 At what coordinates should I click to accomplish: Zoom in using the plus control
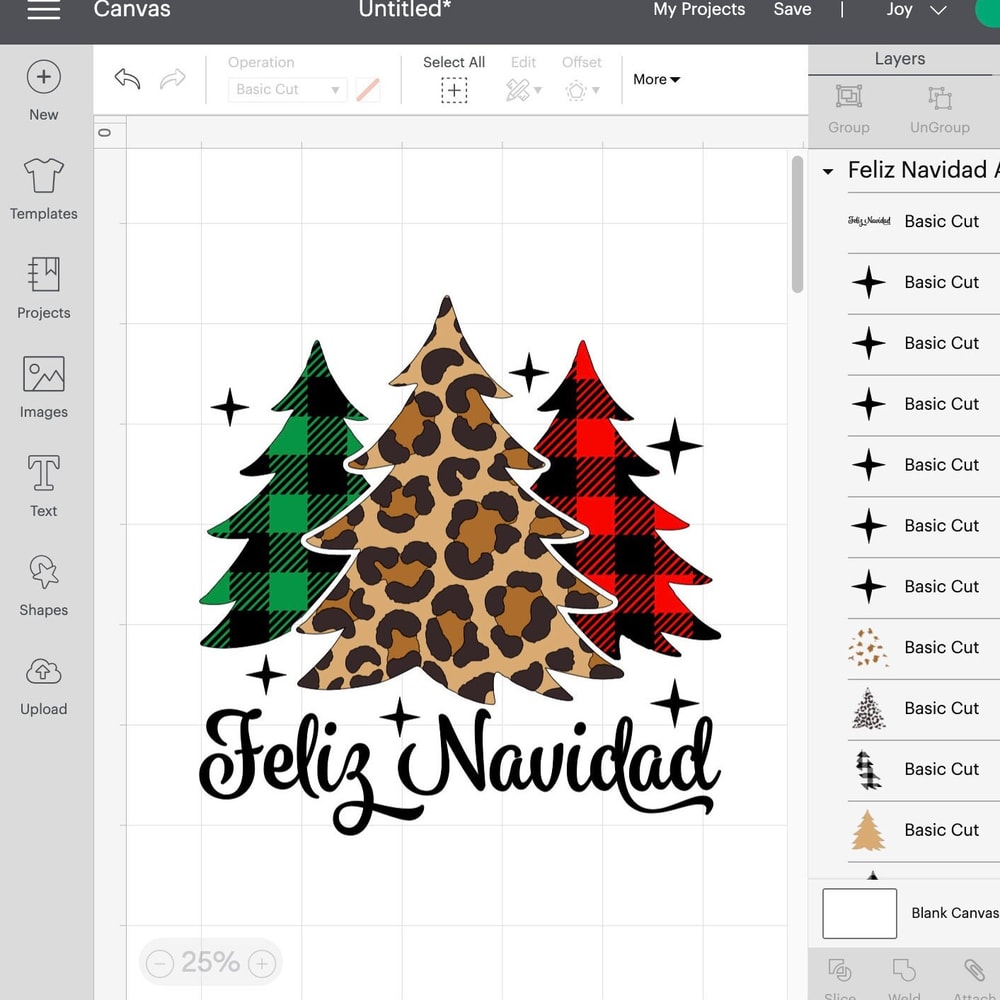(261, 963)
